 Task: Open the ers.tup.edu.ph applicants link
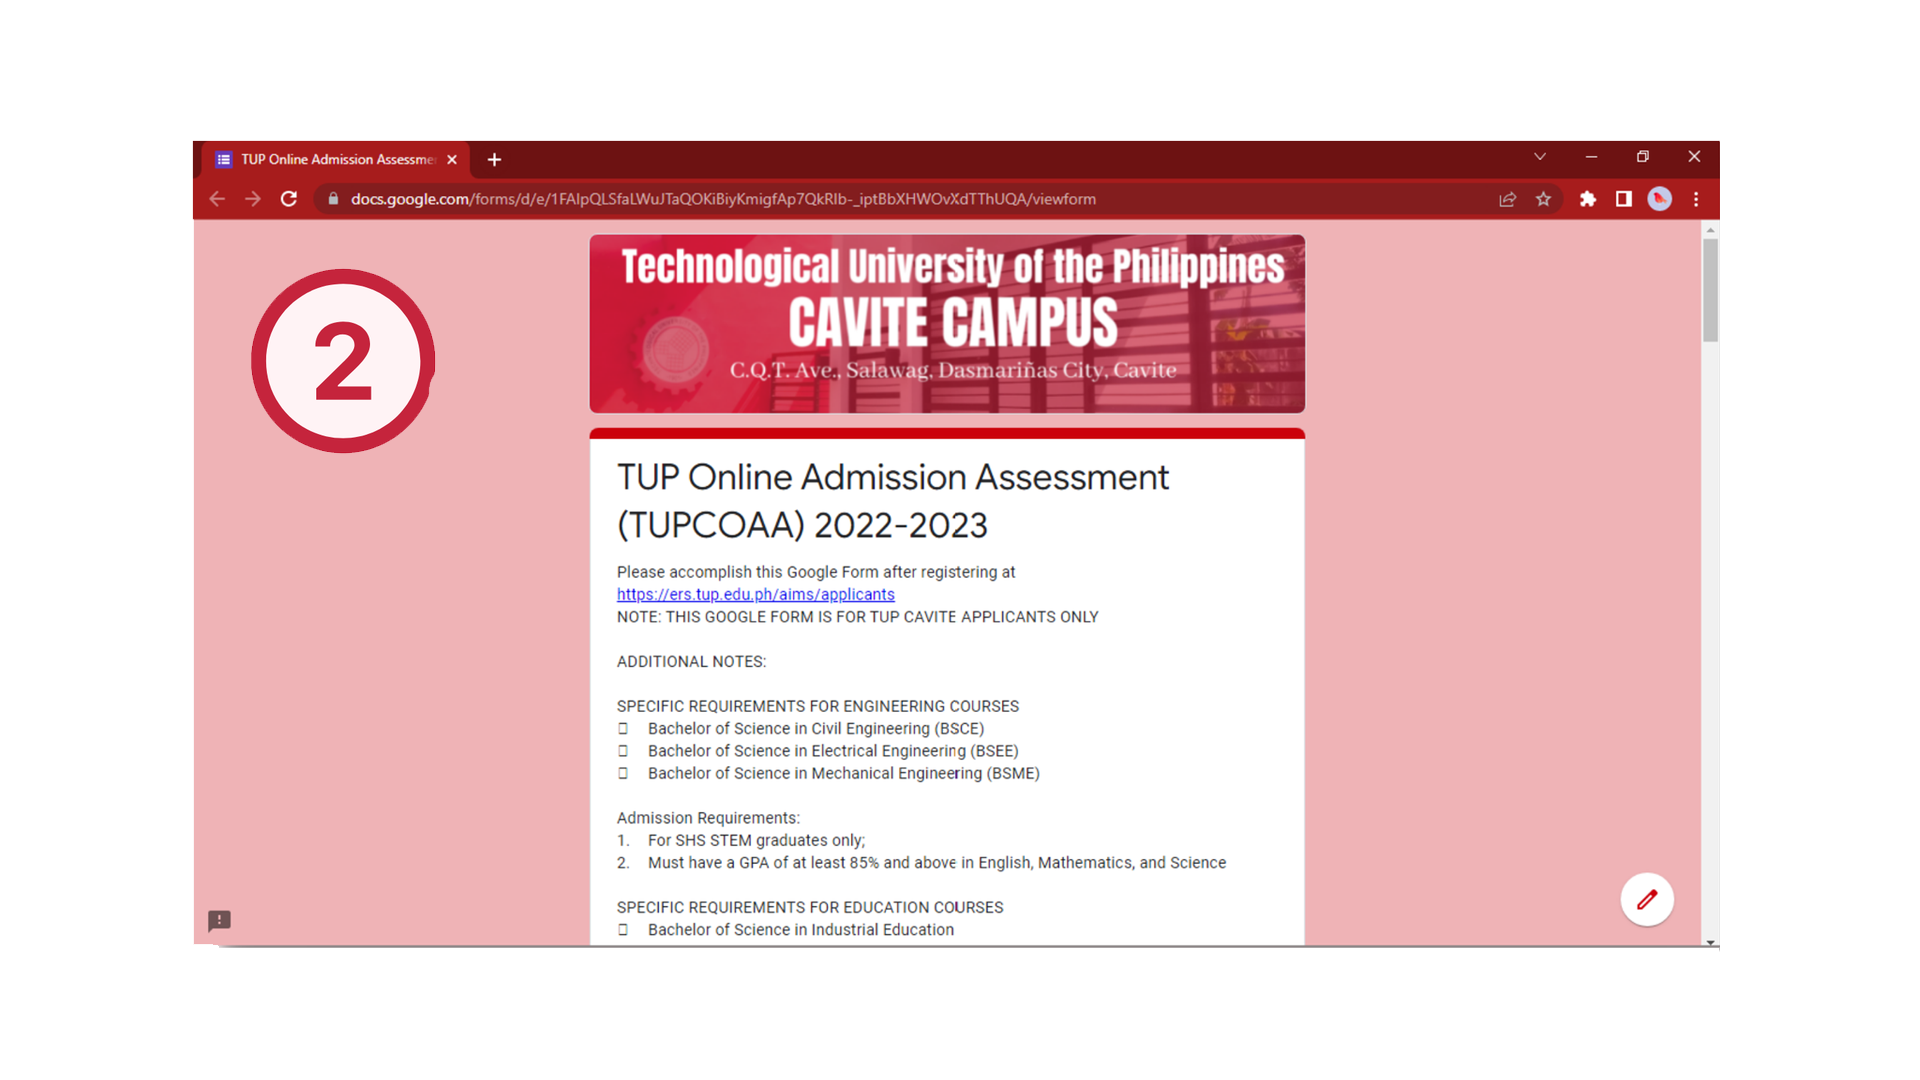coord(755,594)
